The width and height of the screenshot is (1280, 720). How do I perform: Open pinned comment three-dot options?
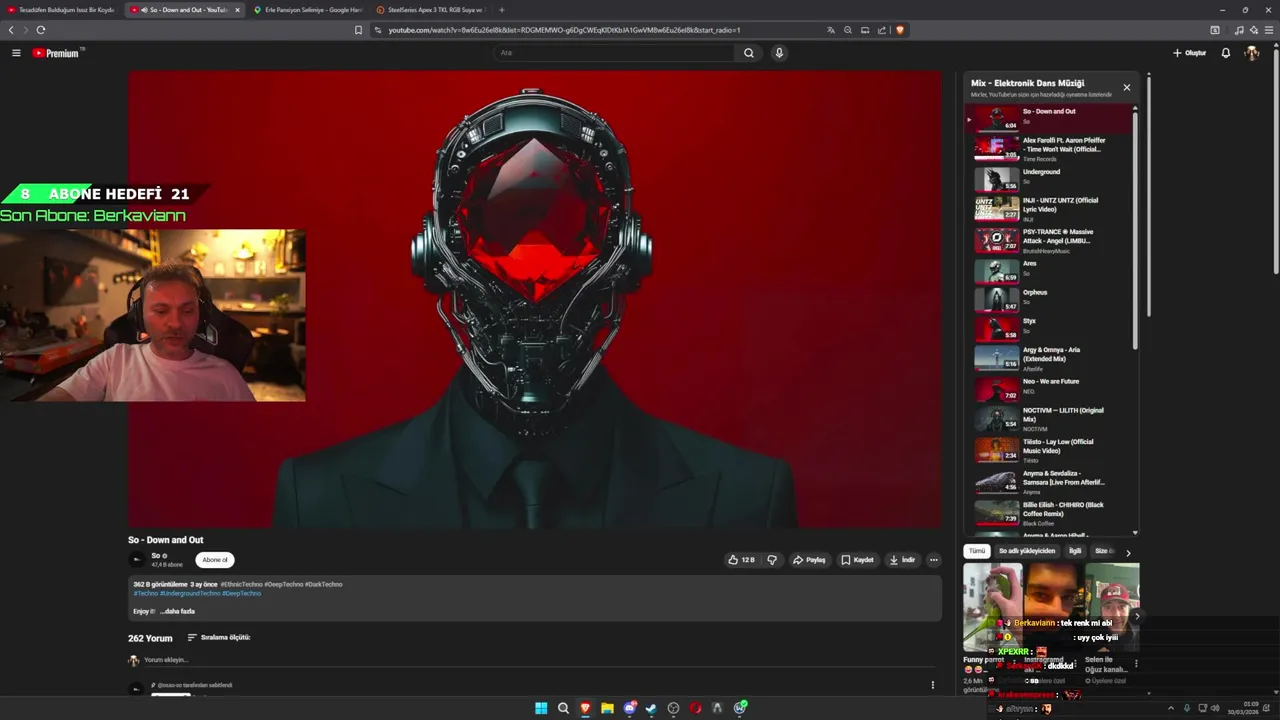(933, 685)
